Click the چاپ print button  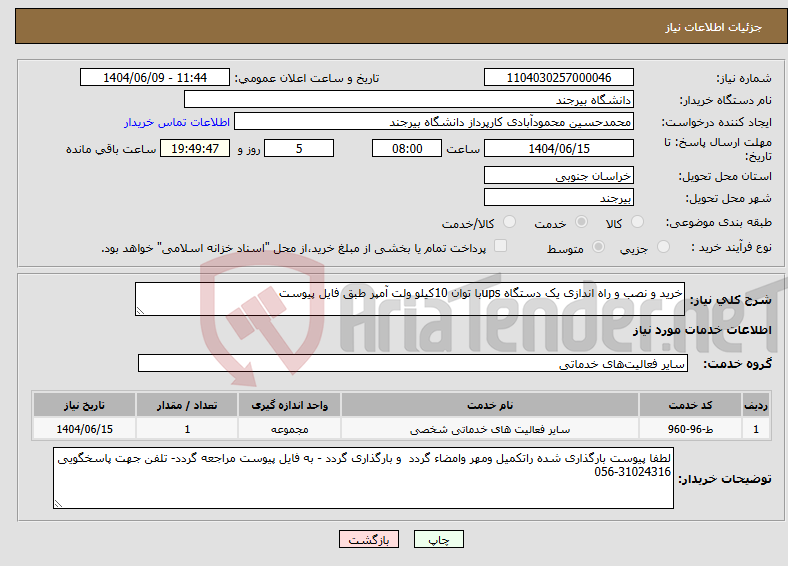[439, 539]
